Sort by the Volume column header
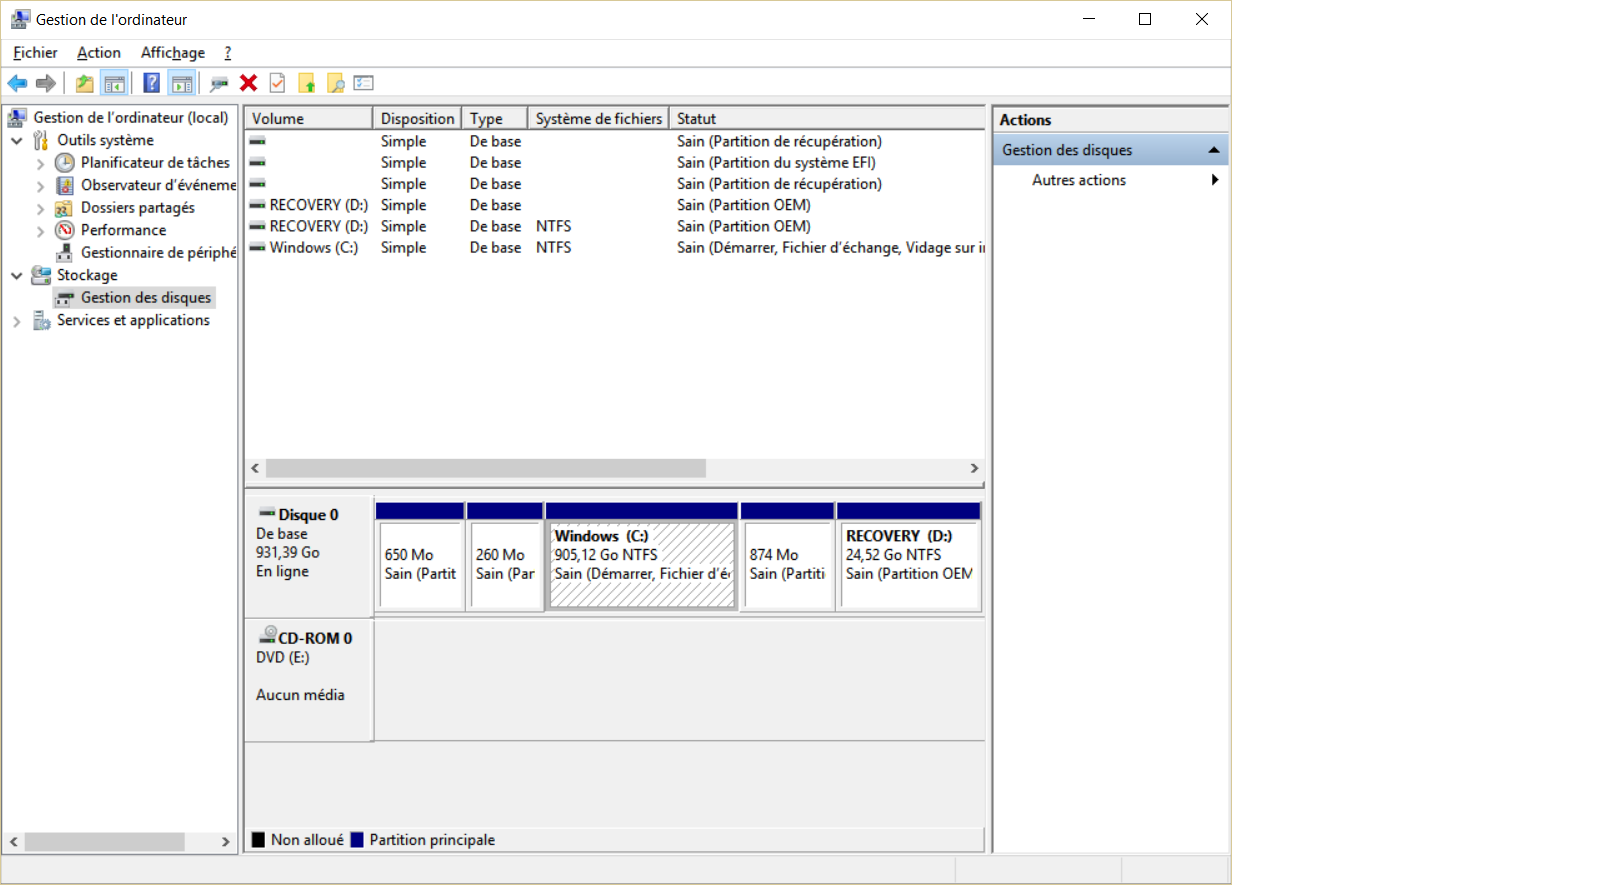Viewport: 1612px width, 885px height. [x=309, y=118]
